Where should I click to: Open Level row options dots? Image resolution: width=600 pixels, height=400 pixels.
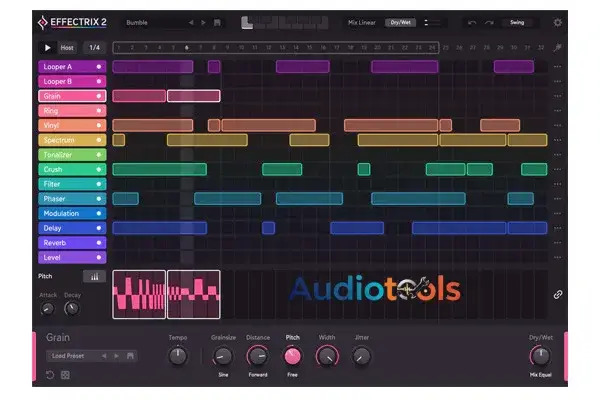558,257
